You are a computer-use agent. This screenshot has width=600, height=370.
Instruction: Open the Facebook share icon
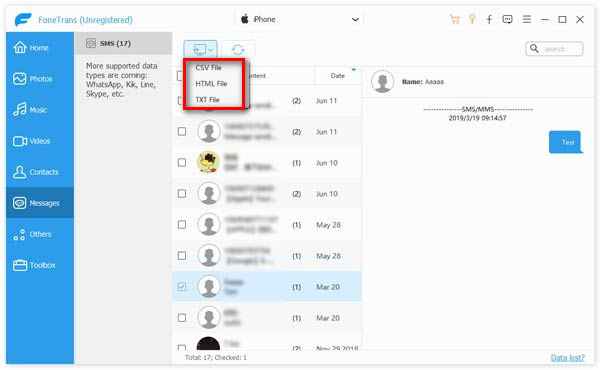tap(489, 19)
